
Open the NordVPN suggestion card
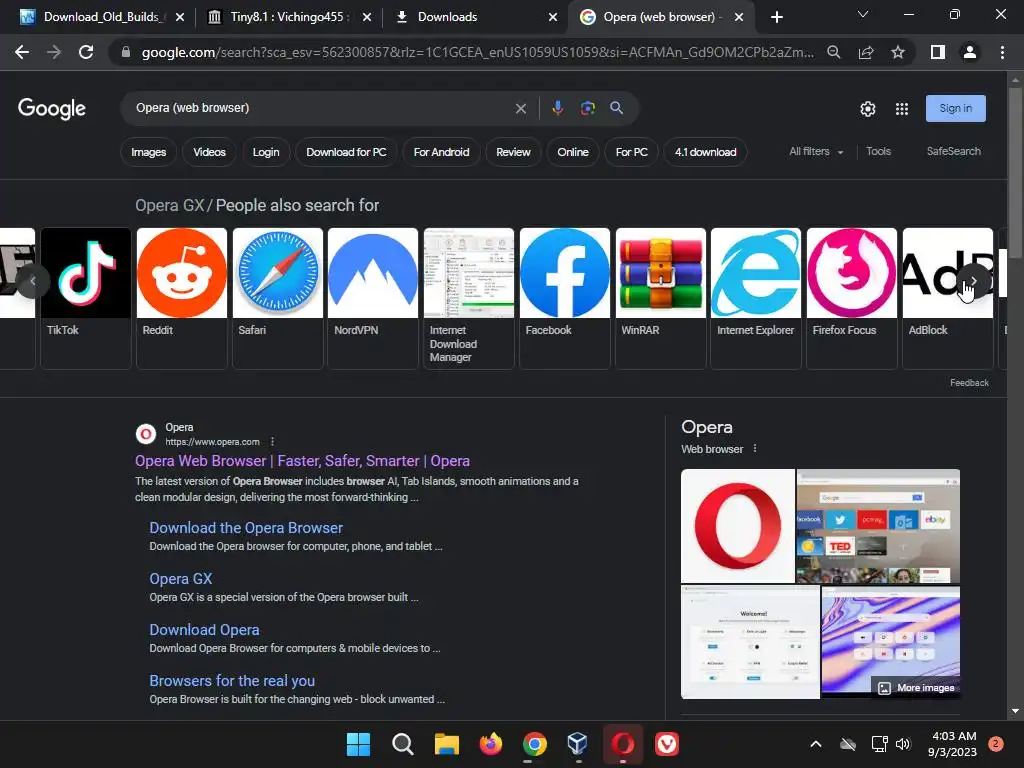(373, 298)
